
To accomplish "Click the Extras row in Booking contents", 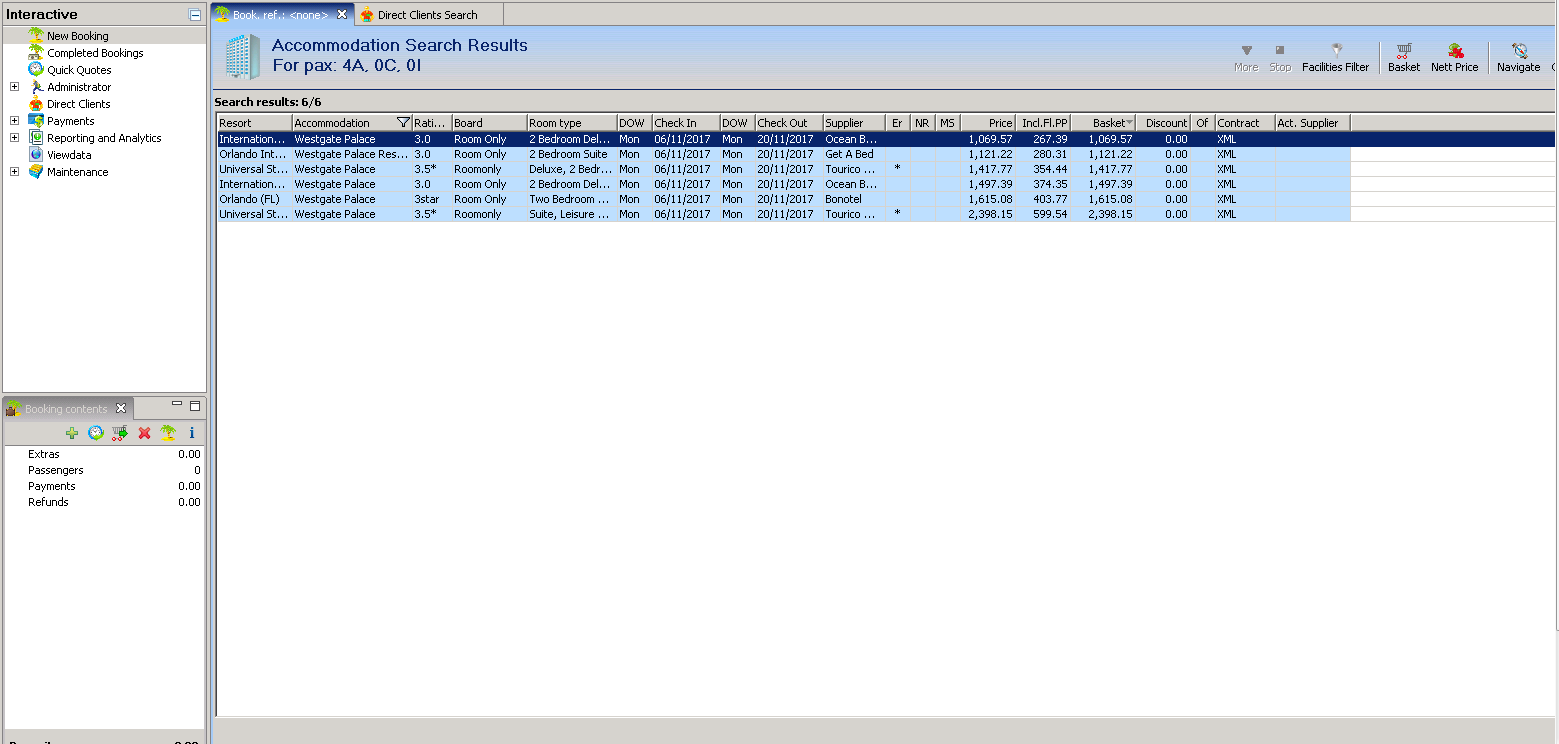I will tap(104, 454).
